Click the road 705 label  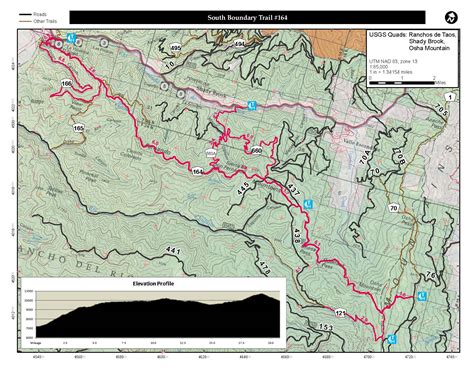click(441, 110)
